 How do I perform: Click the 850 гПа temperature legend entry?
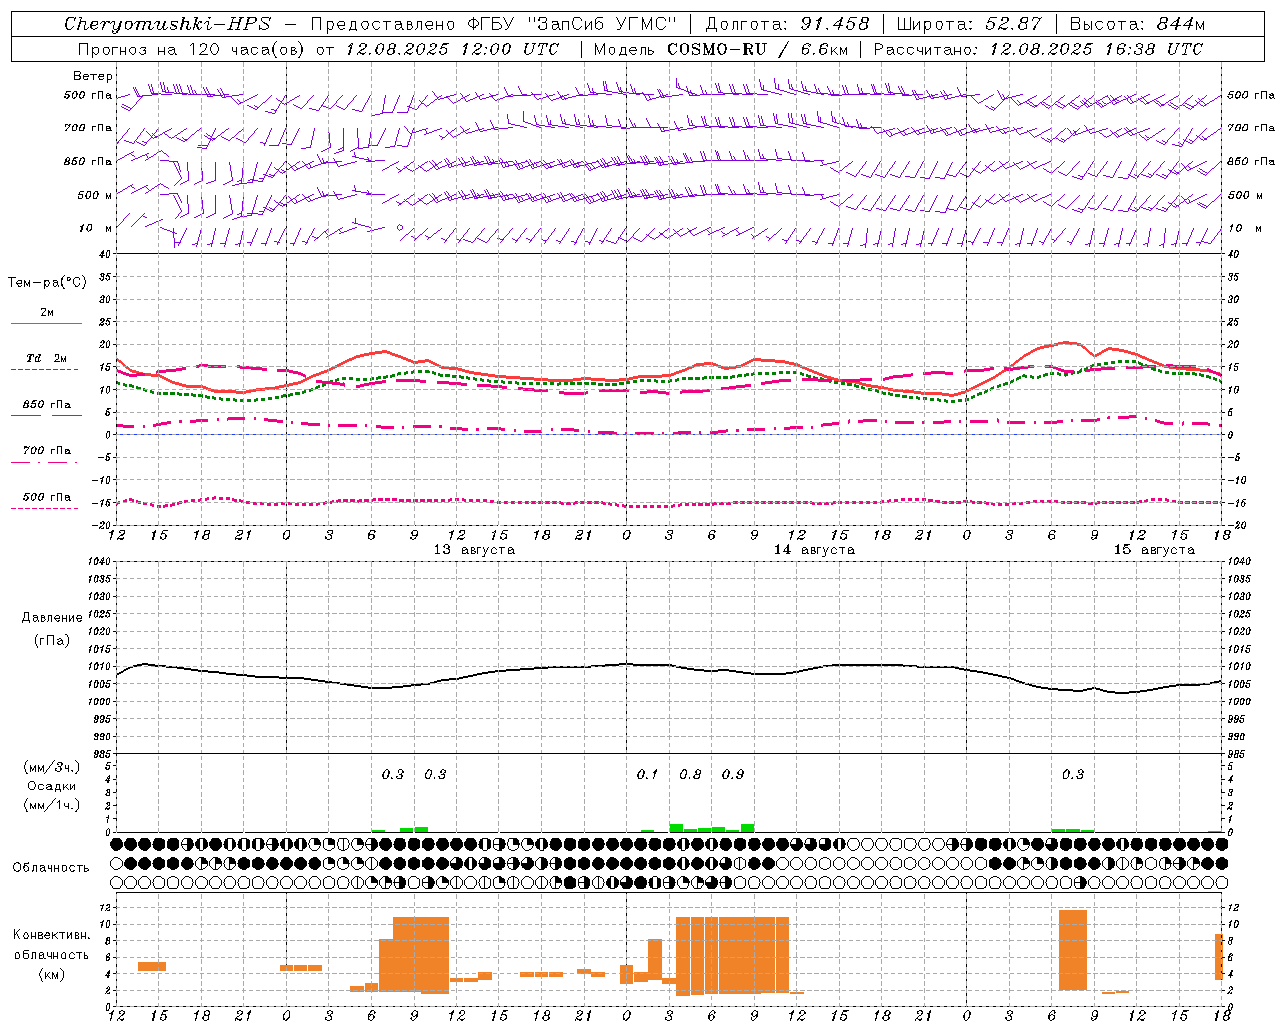click(x=46, y=405)
